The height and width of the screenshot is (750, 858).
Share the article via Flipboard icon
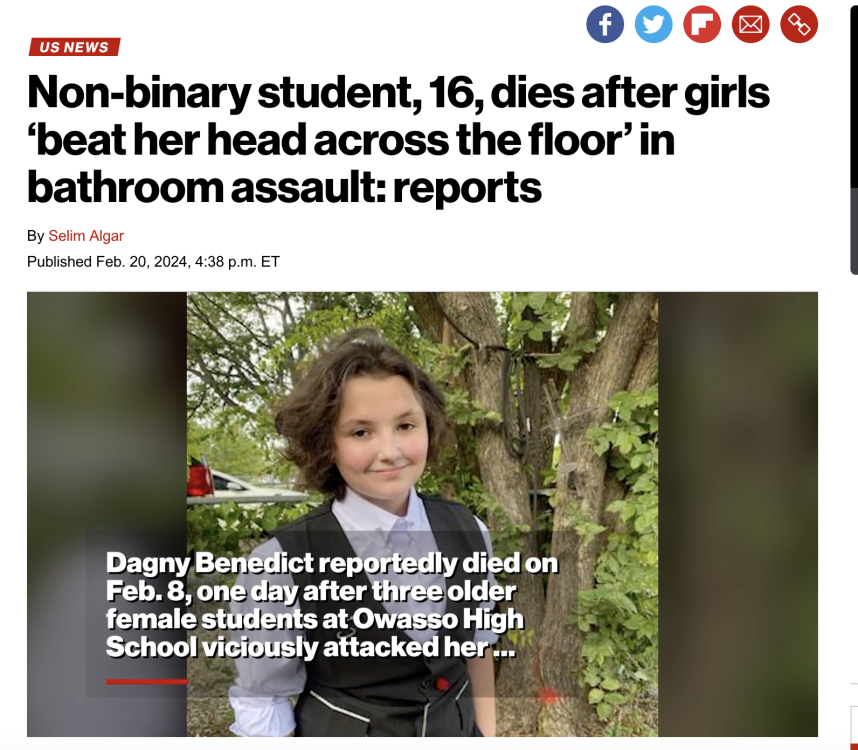[702, 25]
